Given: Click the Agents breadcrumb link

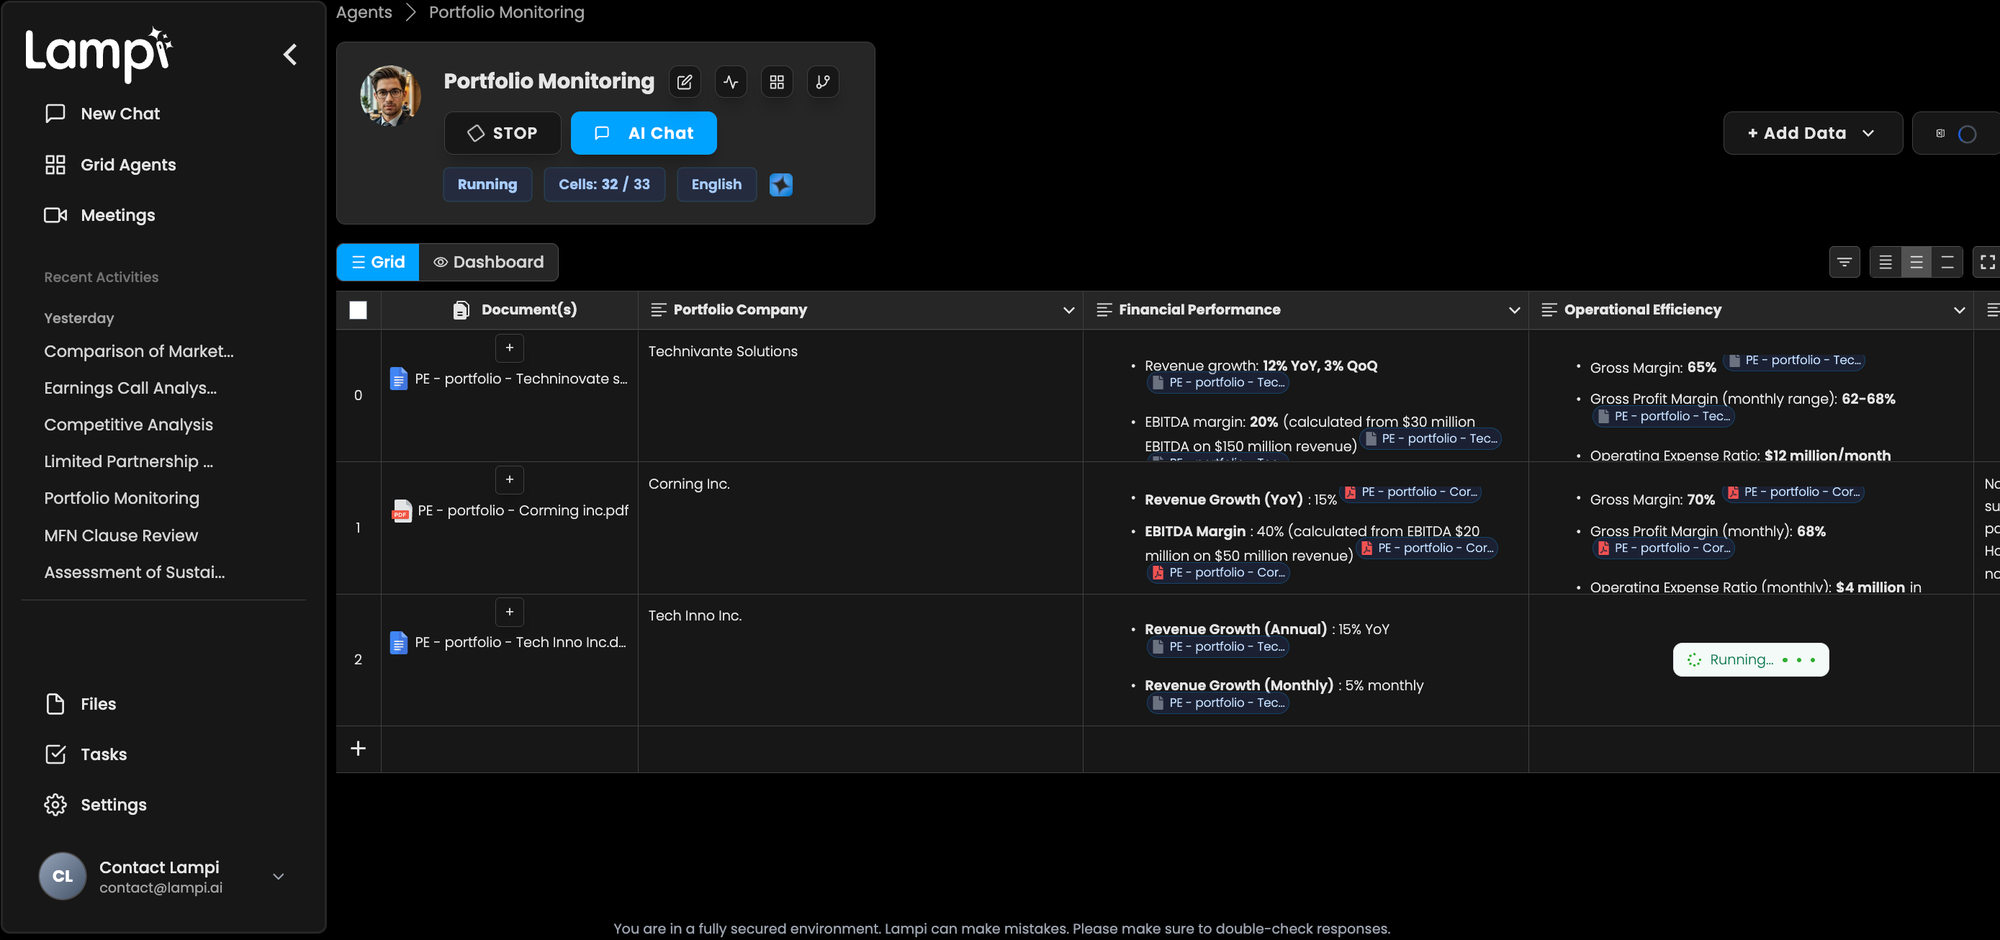Looking at the screenshot, I should (x=364, y=12).
